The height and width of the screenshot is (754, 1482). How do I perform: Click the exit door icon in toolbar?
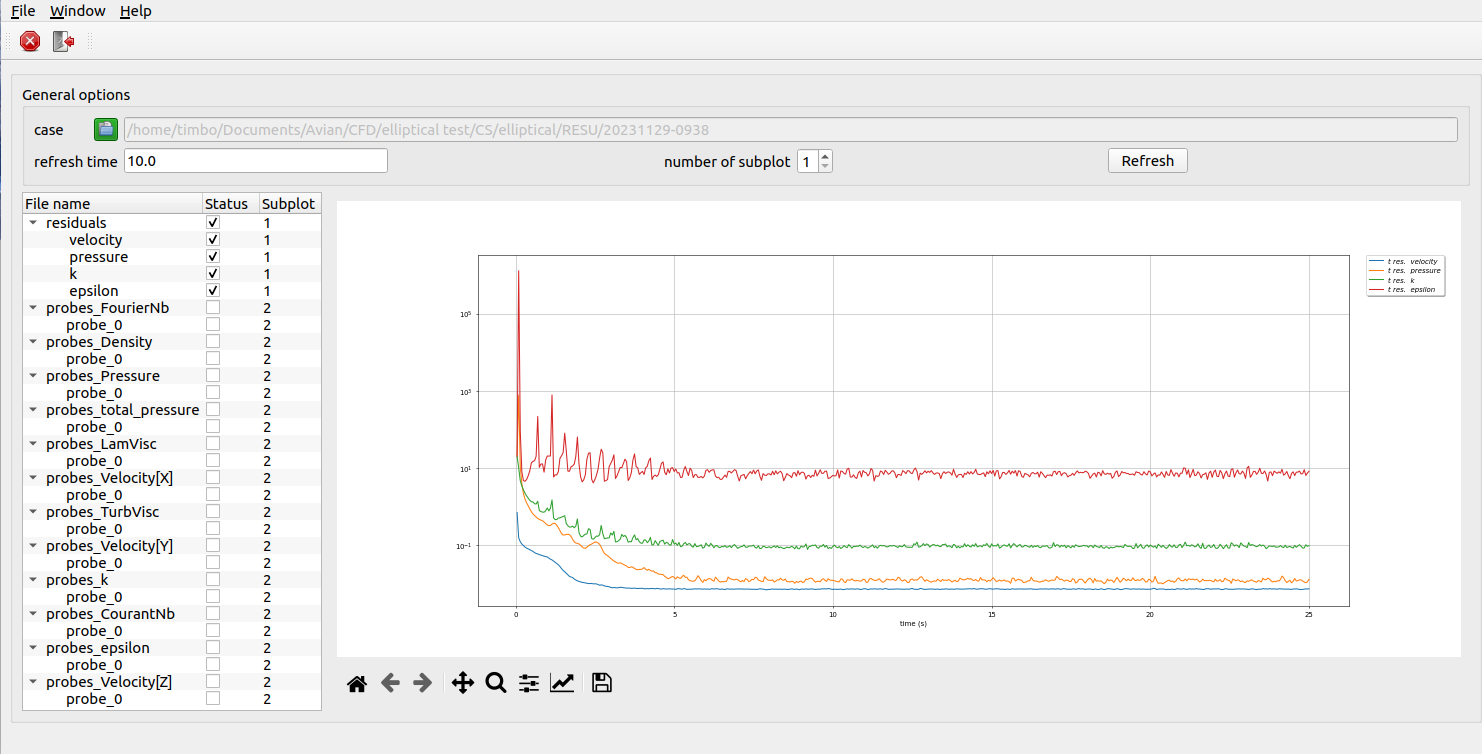(64, 41)
